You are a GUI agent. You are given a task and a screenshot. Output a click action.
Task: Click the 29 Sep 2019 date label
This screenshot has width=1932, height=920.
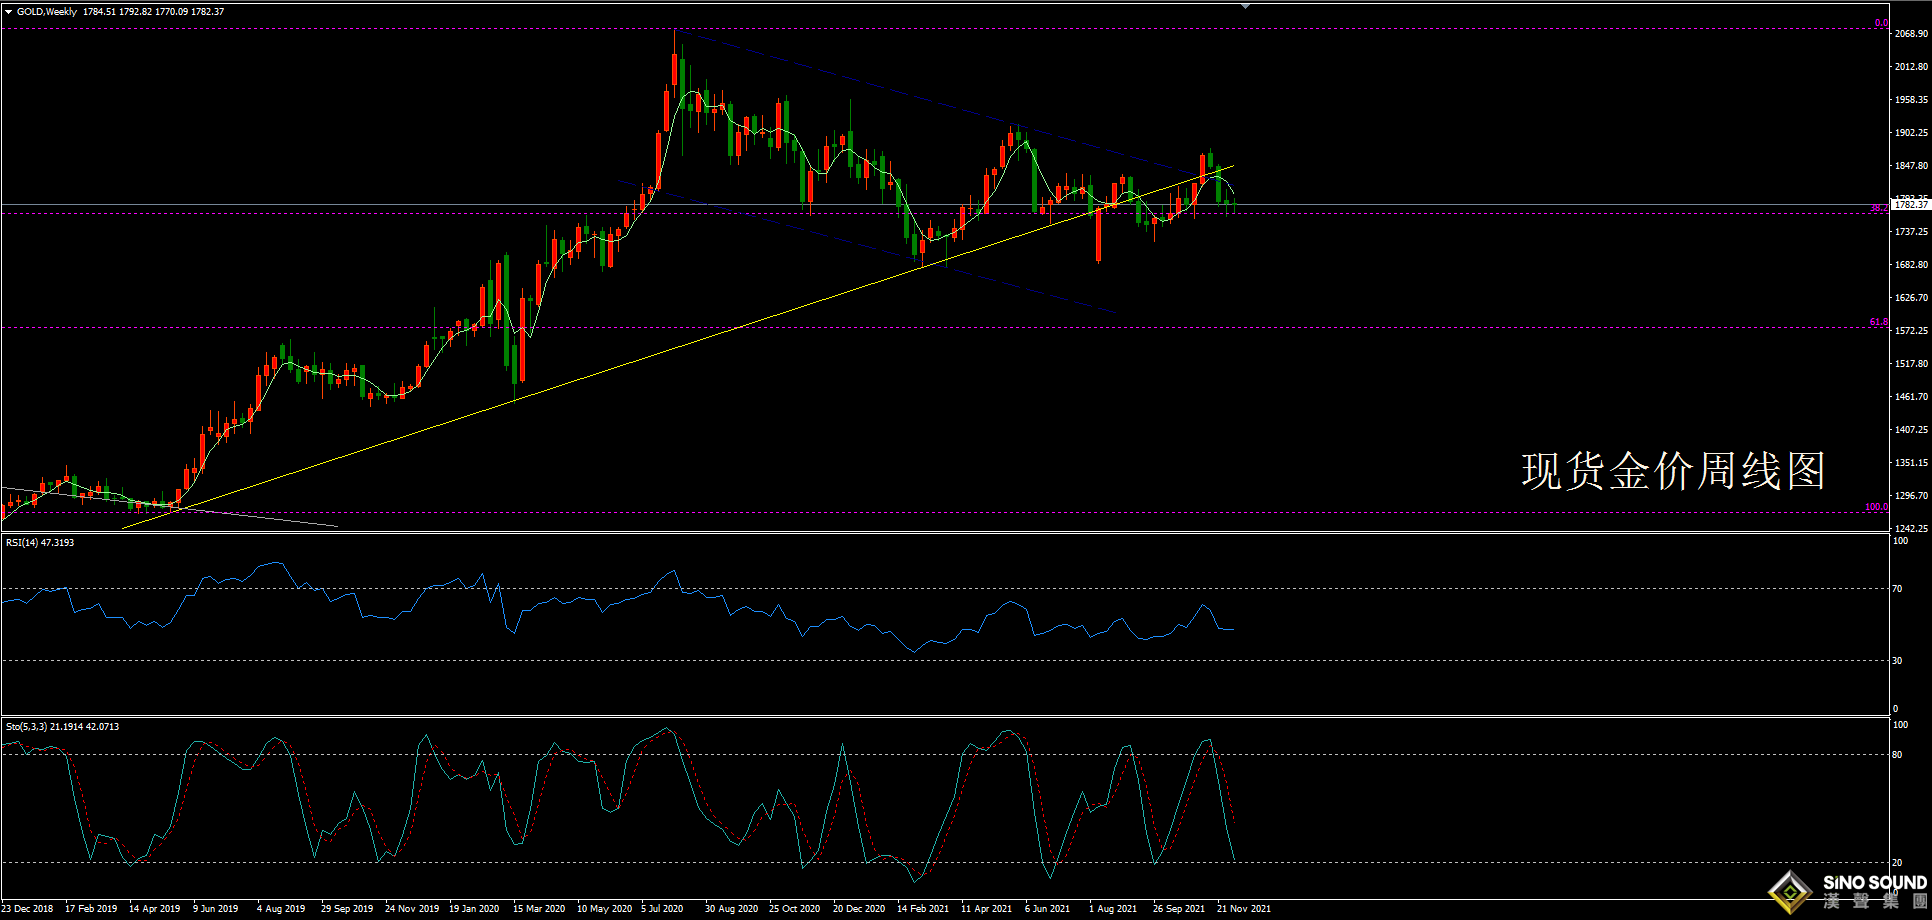[x=347, y=909]
